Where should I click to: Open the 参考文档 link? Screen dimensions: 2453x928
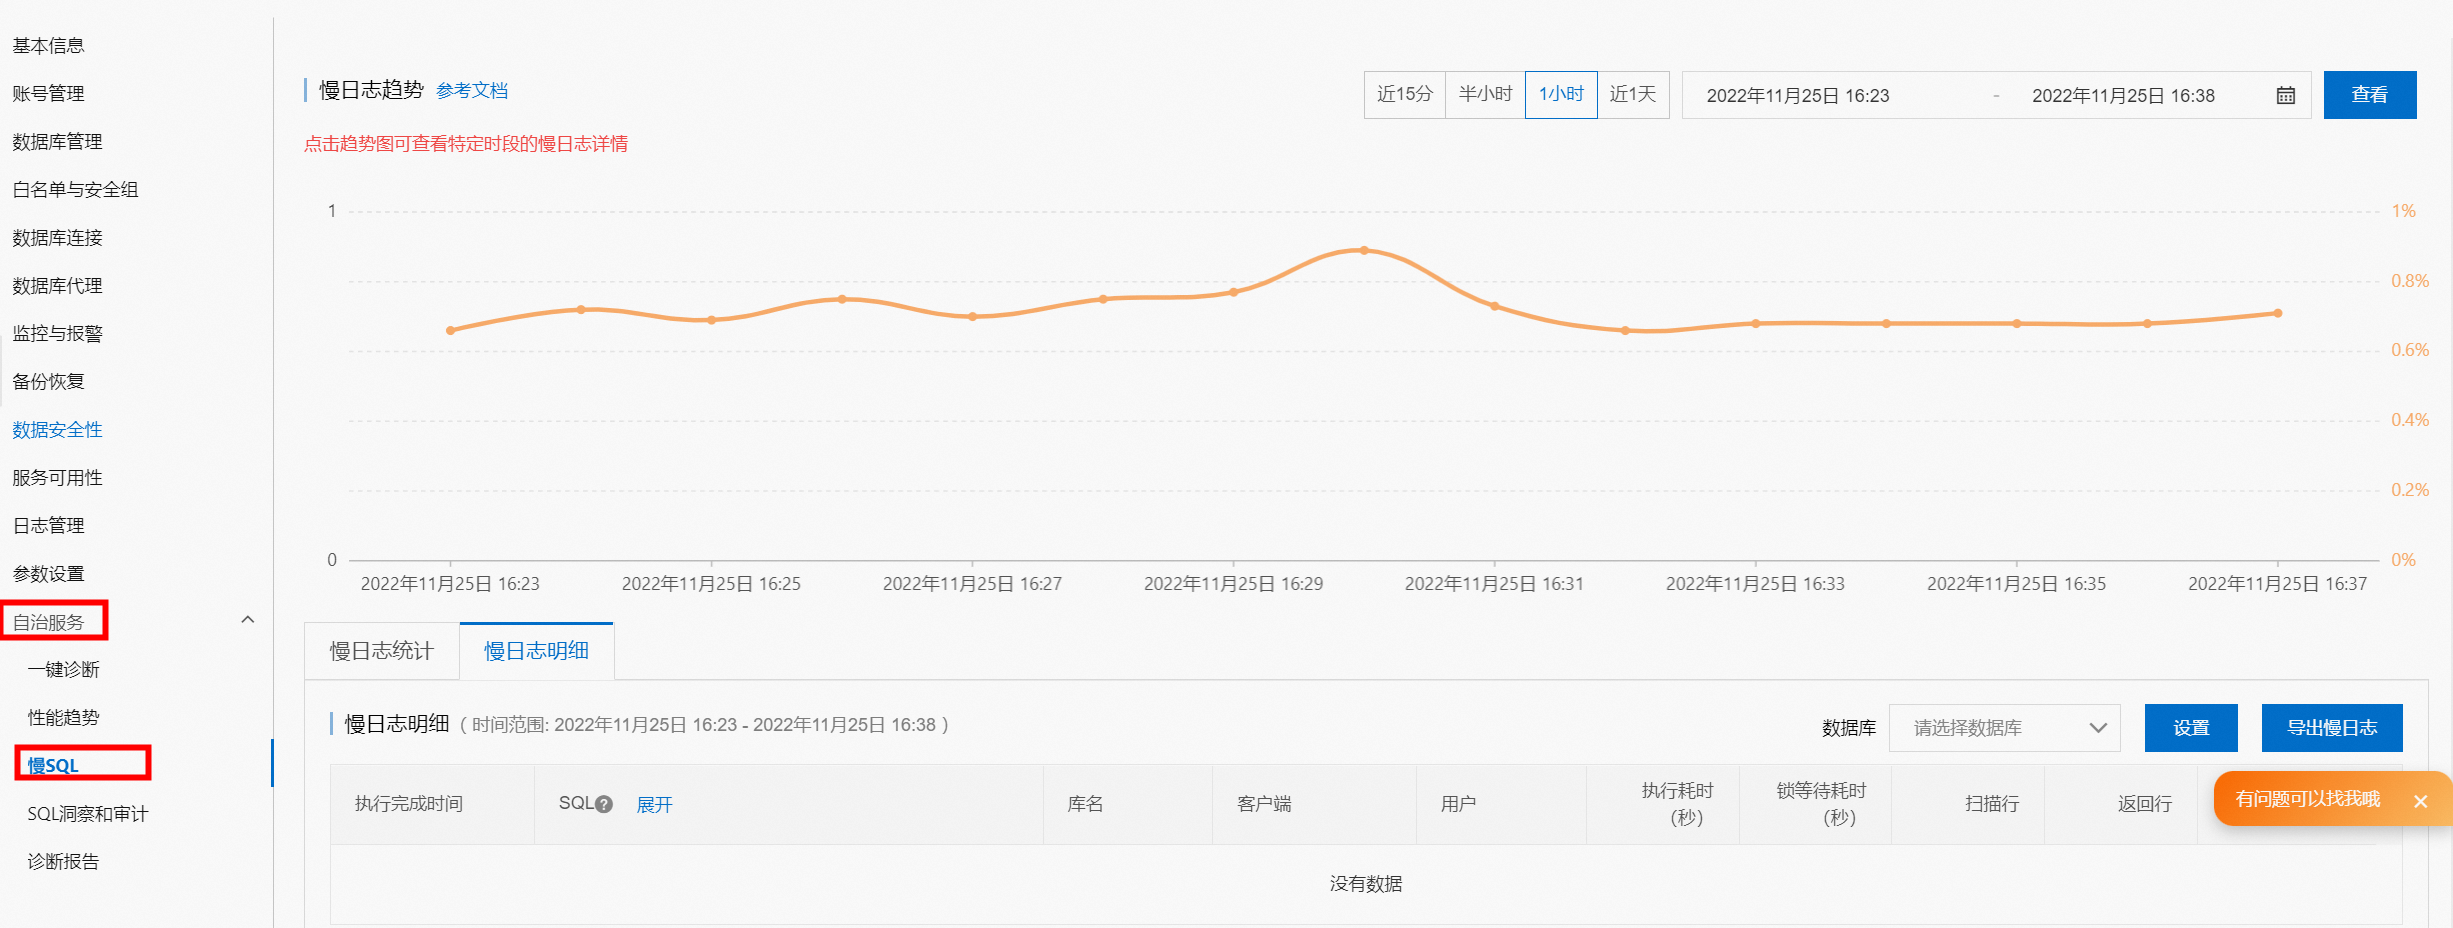tap(472, 91)
